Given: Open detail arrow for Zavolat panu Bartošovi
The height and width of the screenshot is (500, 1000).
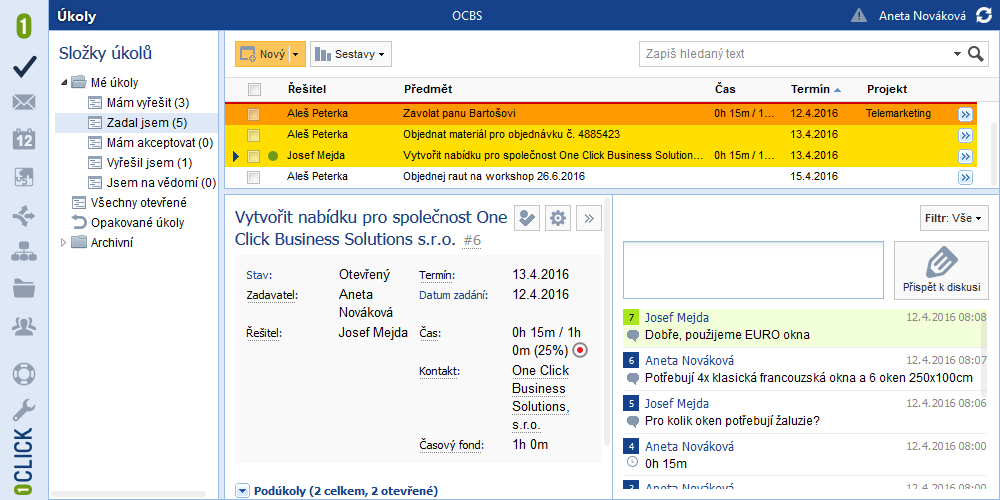Looking at the screenshot, I should pos(965,114).
